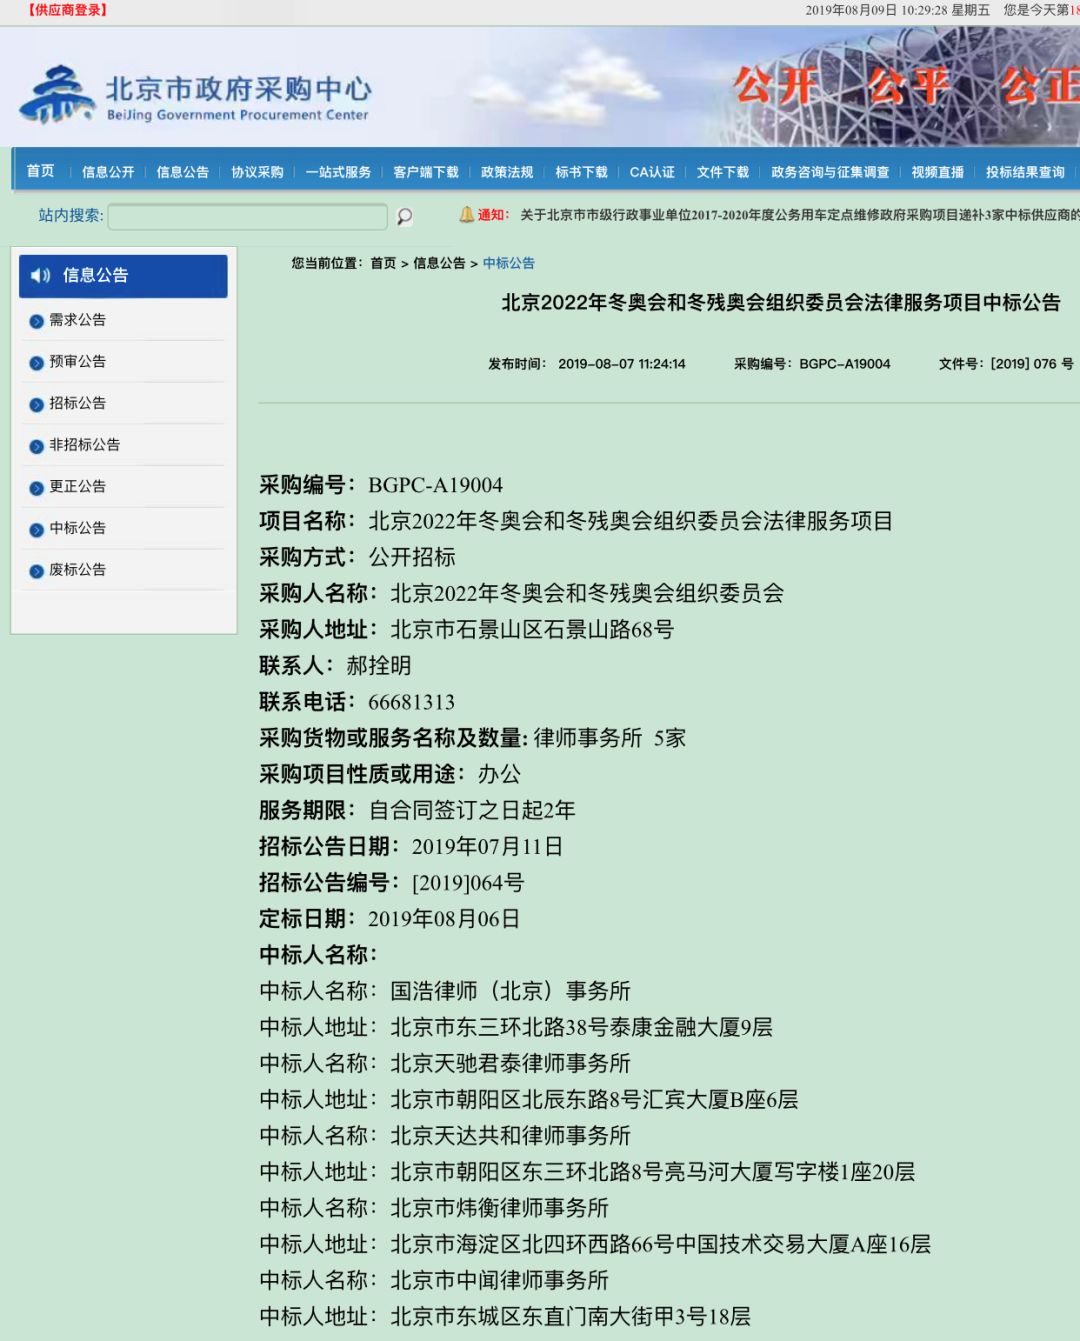Click the 联系电话 66681313 line
The image size is (1080, 1341).
357,702
